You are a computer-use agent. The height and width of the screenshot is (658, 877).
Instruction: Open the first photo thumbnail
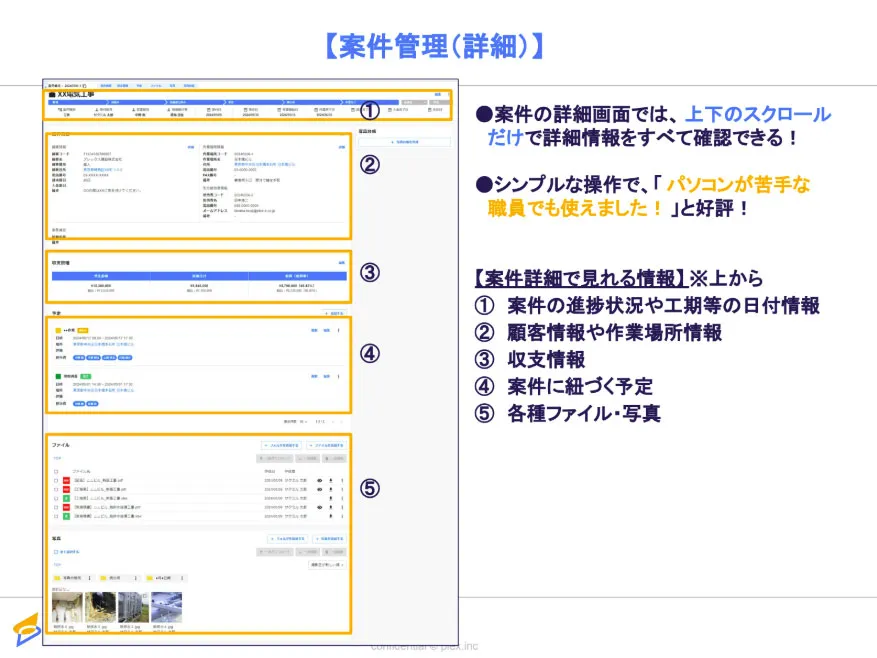pos(67,607)
